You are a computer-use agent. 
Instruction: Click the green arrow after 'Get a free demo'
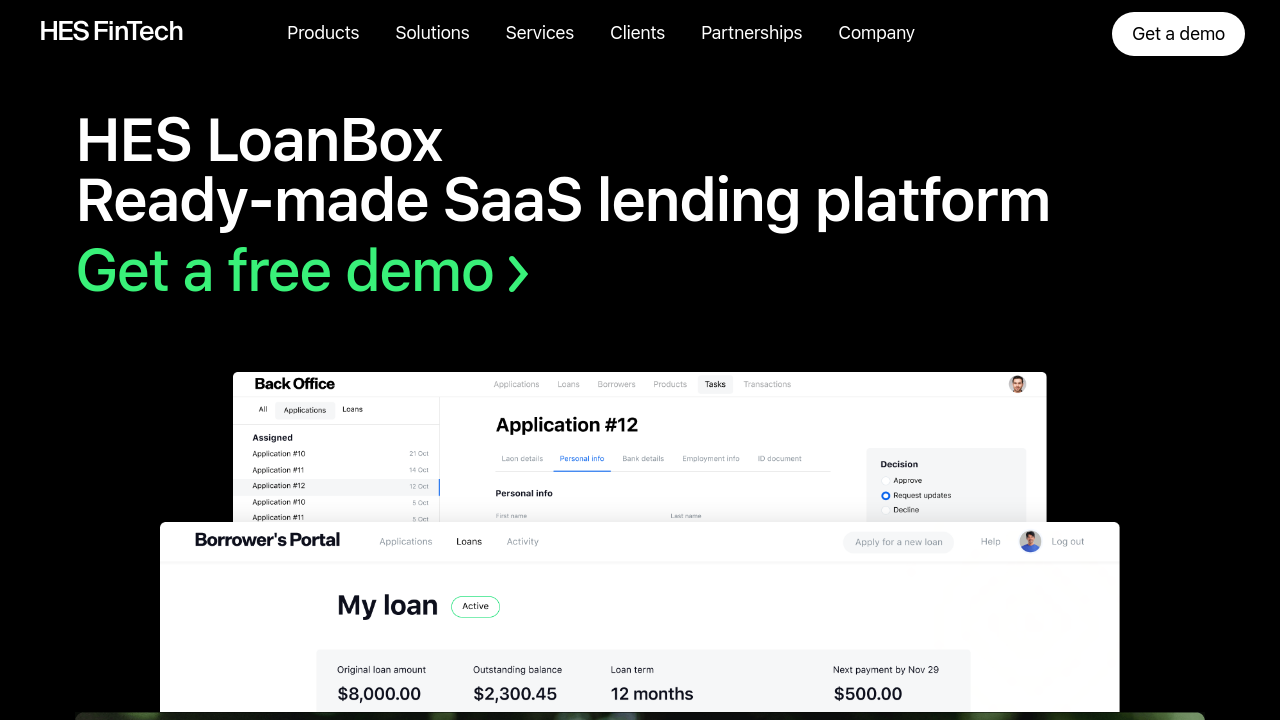click(x=518, y=272)
